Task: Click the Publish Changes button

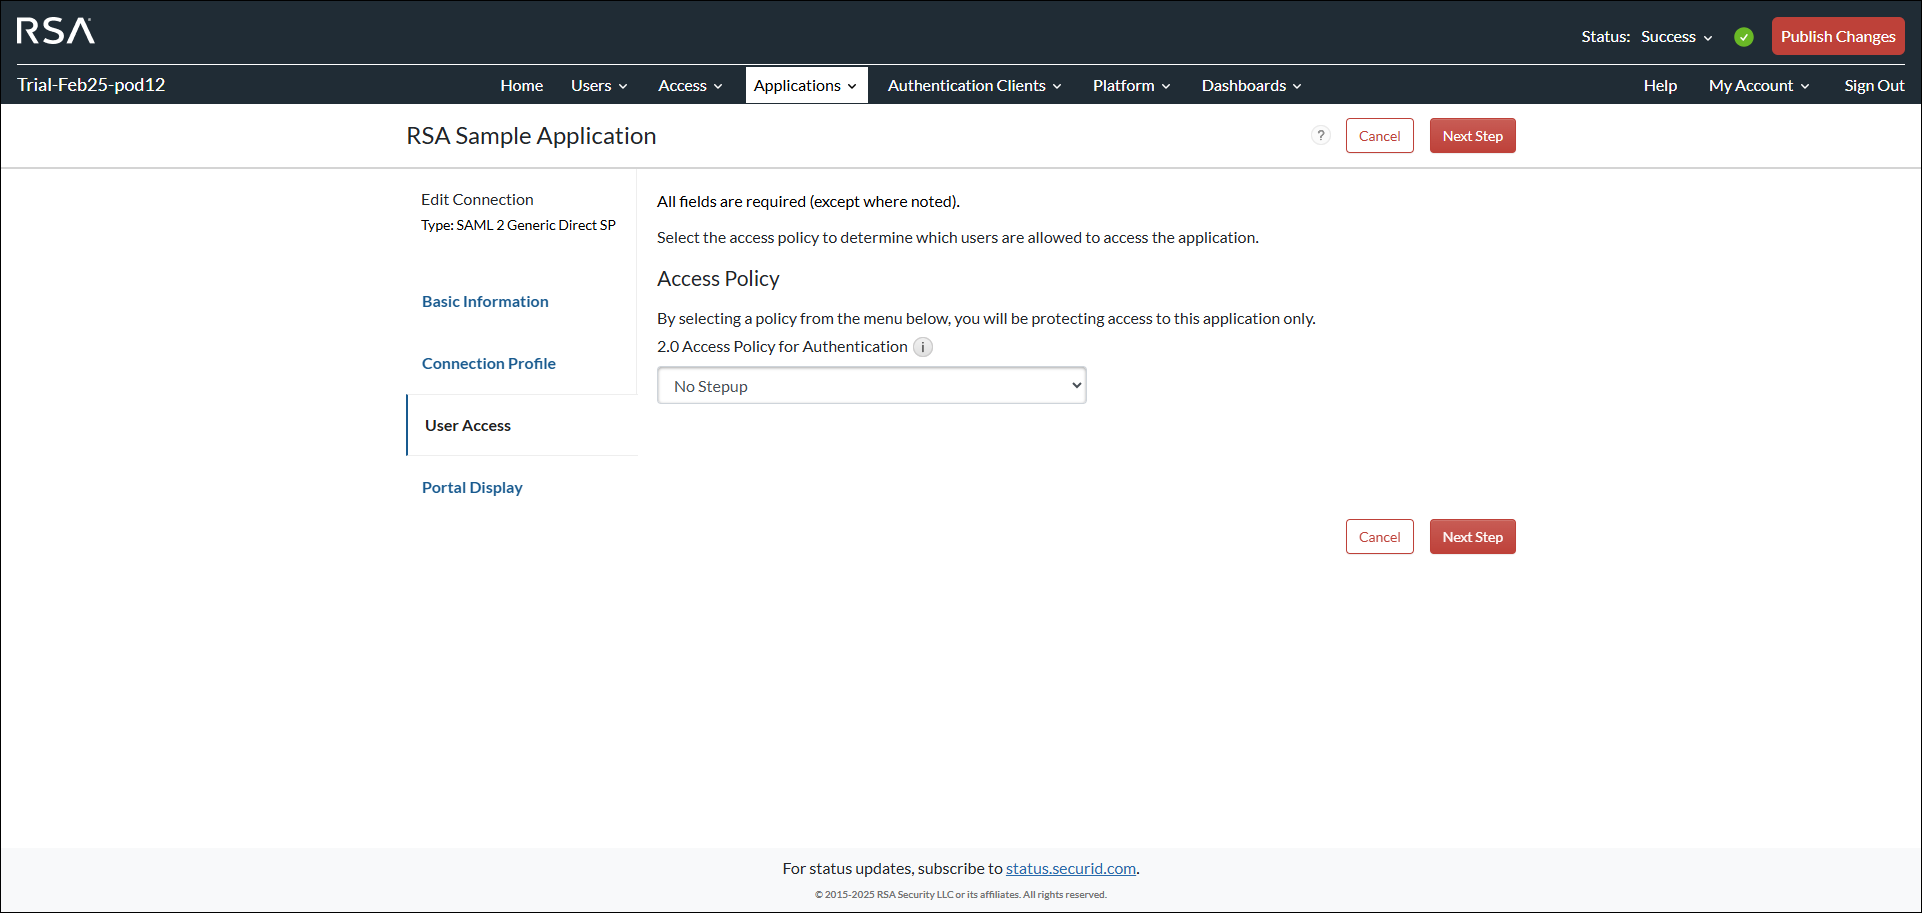Action: click(x=1838, y=36)
